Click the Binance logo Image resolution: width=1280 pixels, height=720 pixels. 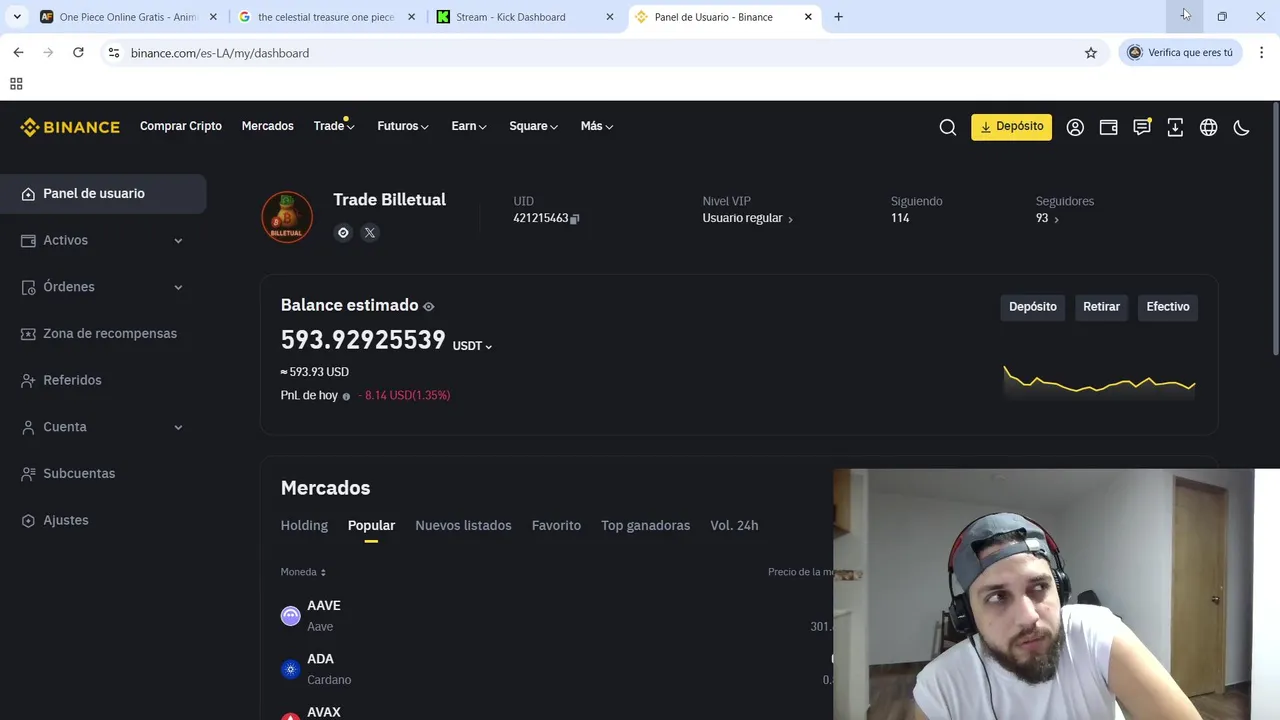click(x=70, y=127)
